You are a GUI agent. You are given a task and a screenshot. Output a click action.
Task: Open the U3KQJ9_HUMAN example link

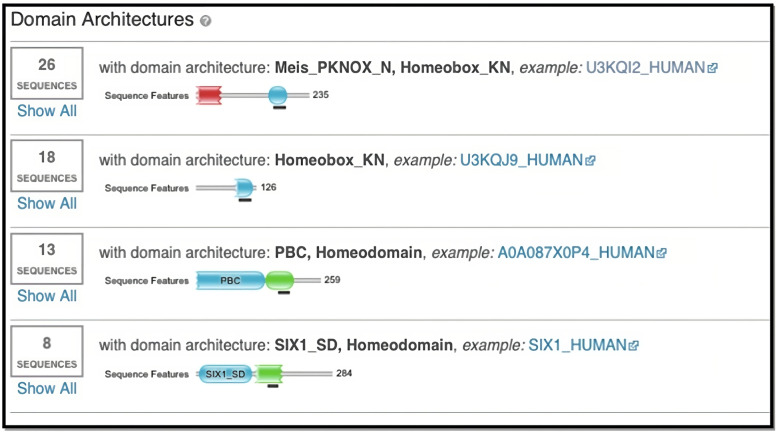(521, 160)
